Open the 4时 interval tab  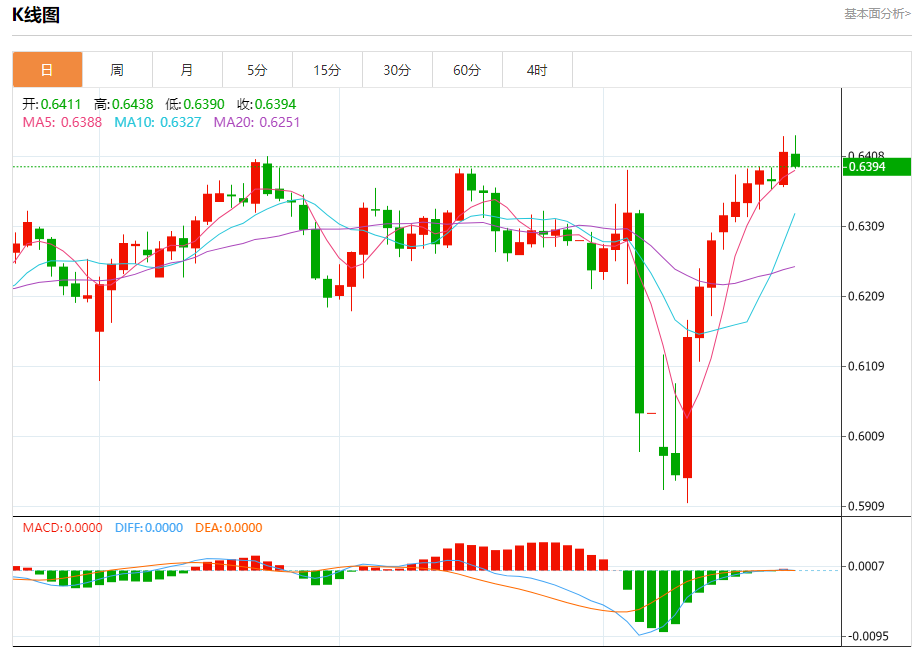tap(537, 70)
